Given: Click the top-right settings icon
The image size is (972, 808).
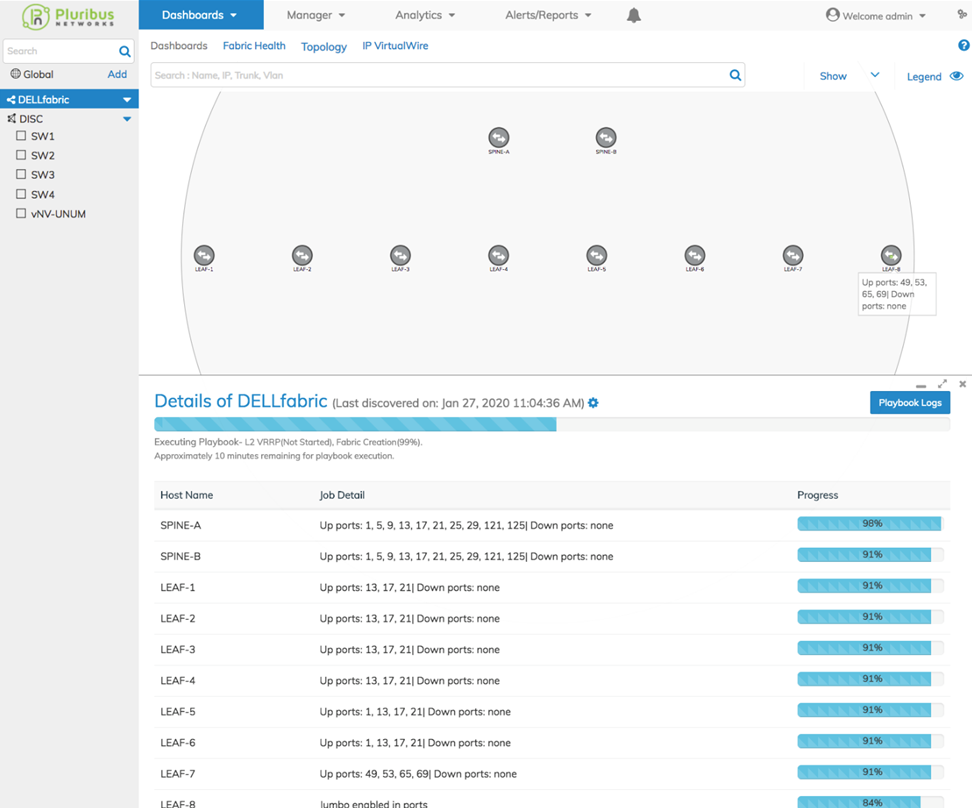Looking at the screenshot, I should coord(962,14).
